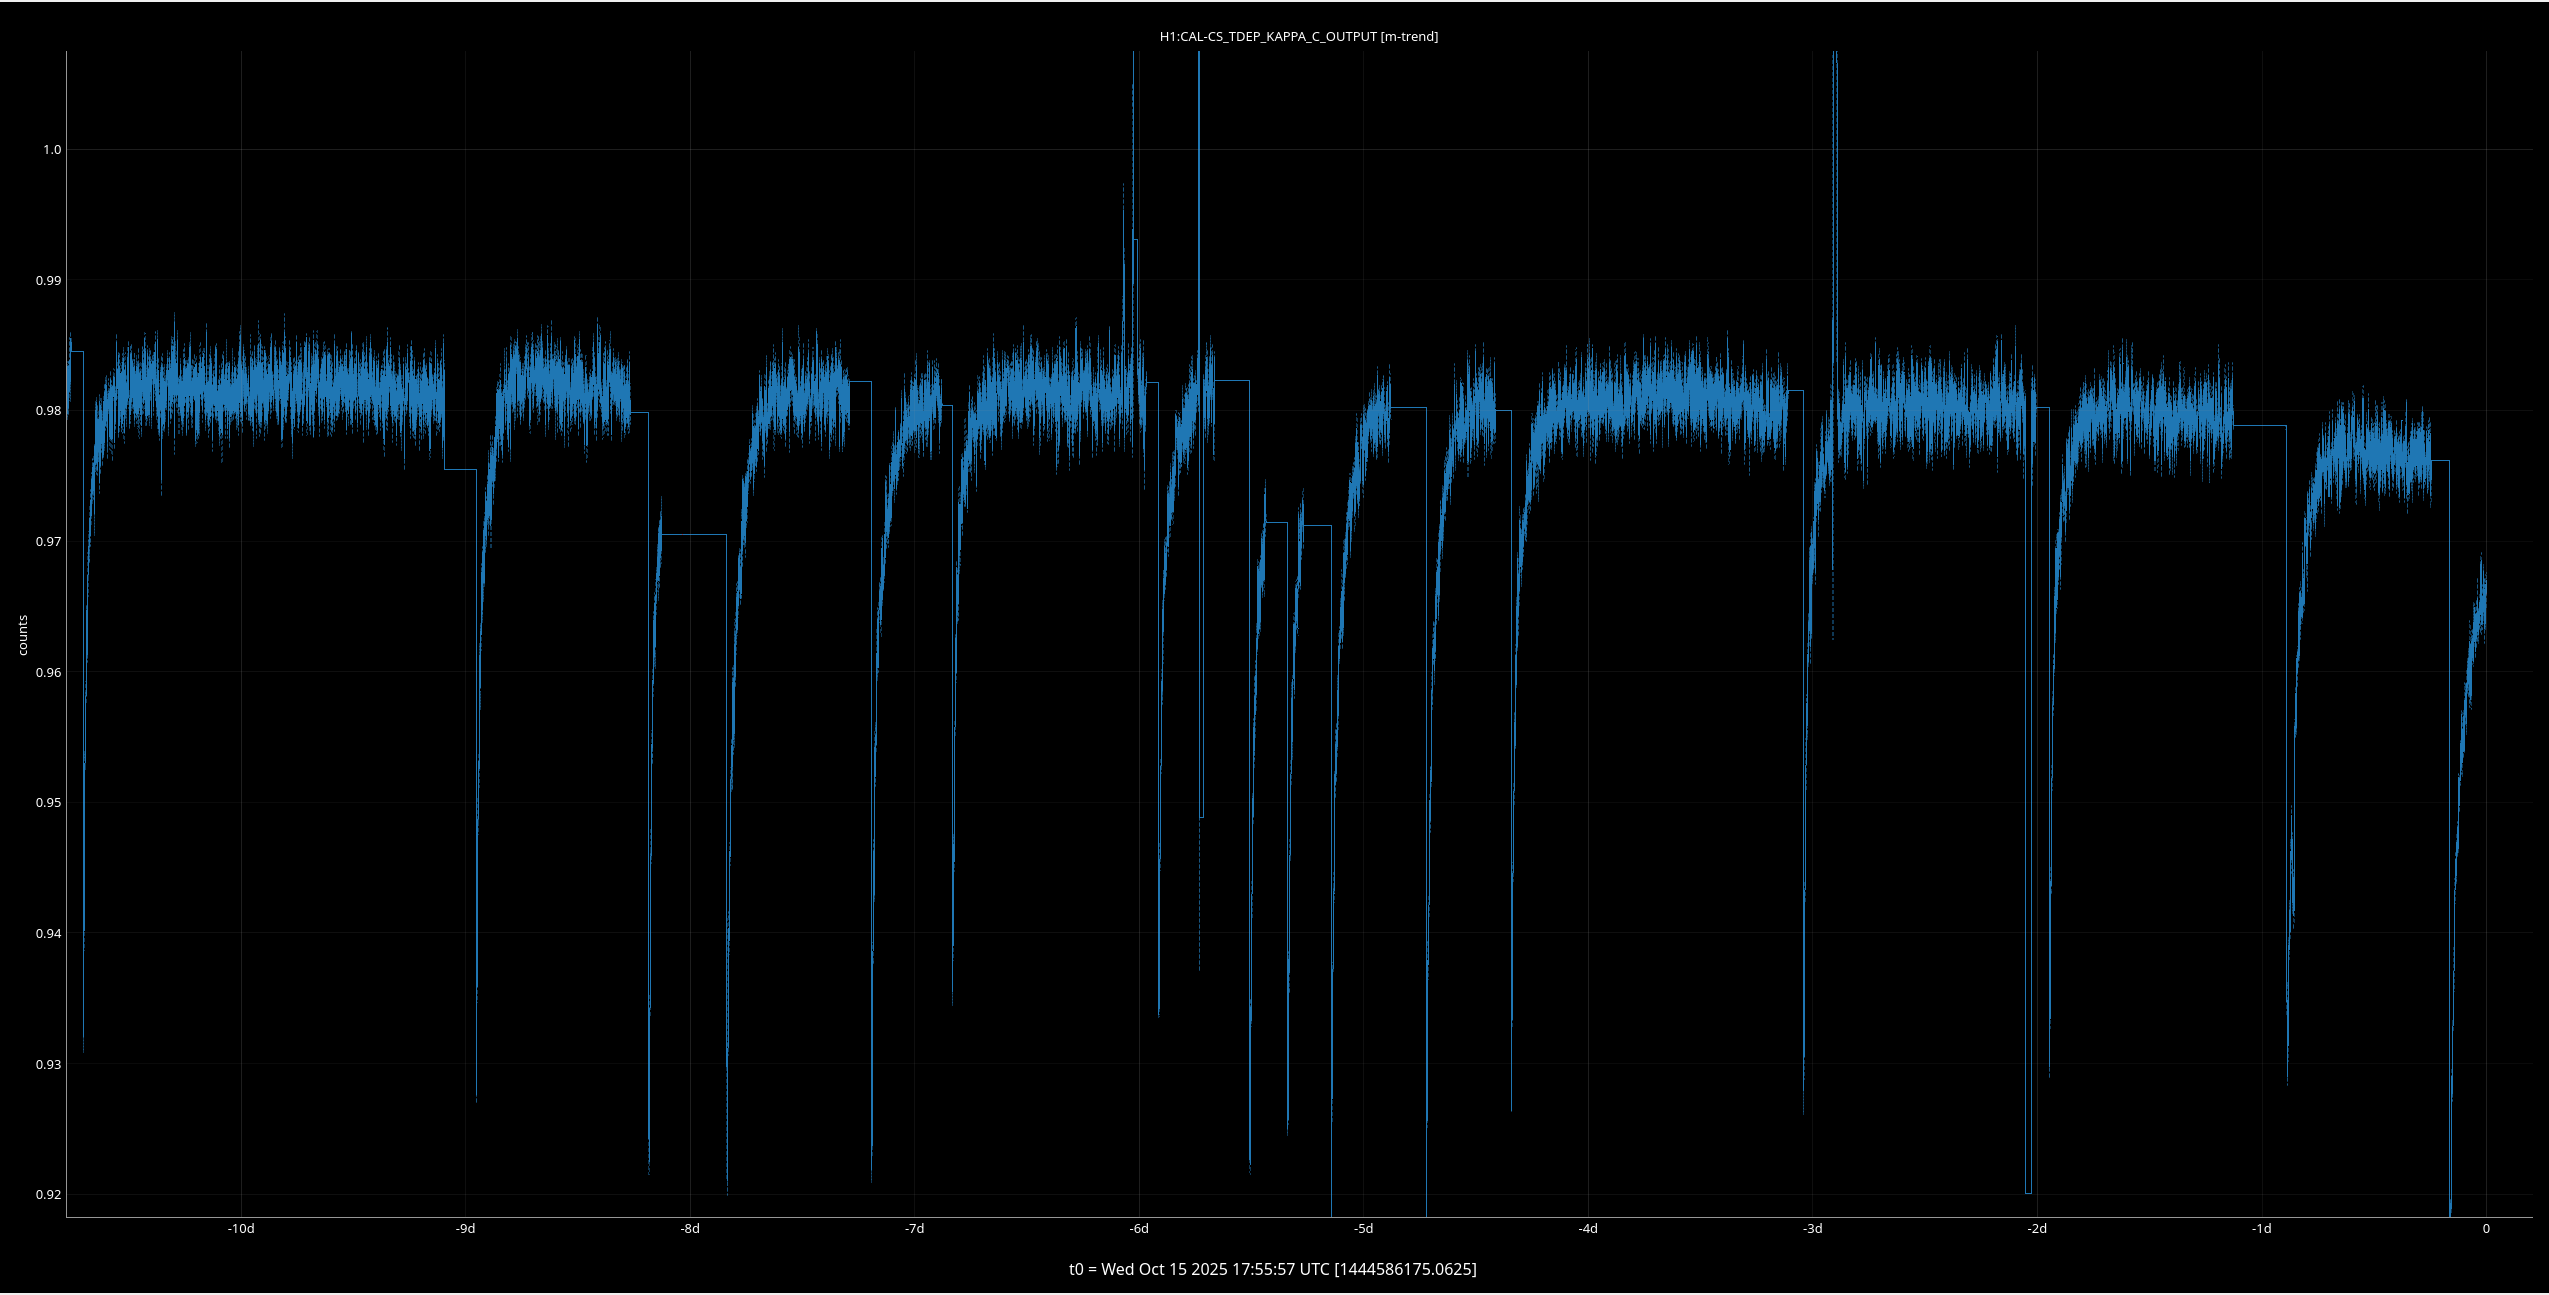Image resolution: width=2549 pixels, height=1295 pixels.
Task: Click the 0.92 y-axis tick label
Action: pyautogui.click(x=48, y=1195)
